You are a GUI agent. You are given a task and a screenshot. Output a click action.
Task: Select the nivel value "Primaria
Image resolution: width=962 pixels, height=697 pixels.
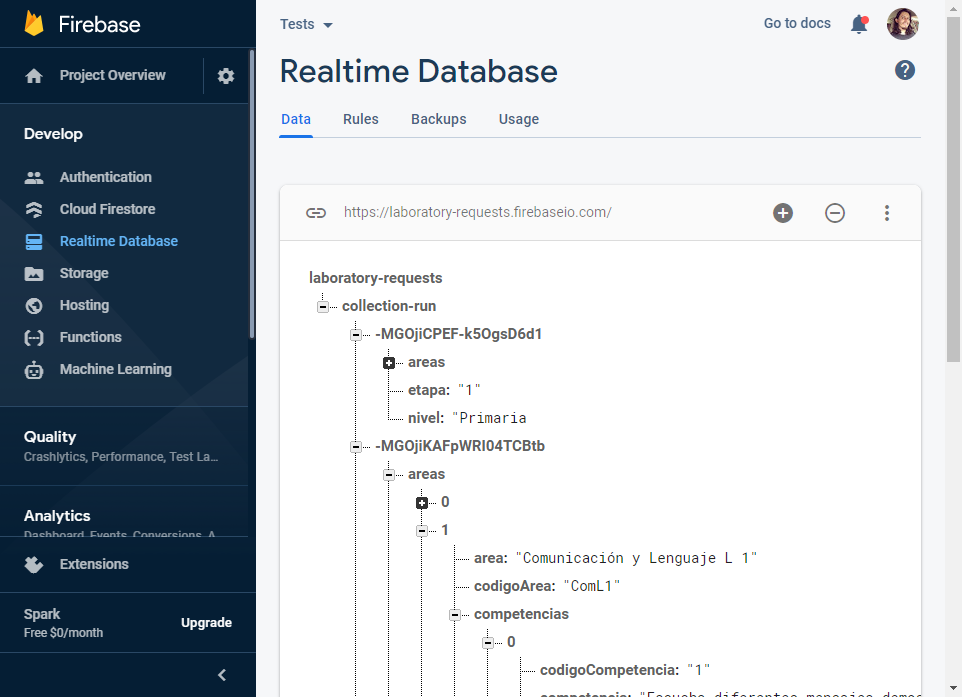[x=490, y=418]
